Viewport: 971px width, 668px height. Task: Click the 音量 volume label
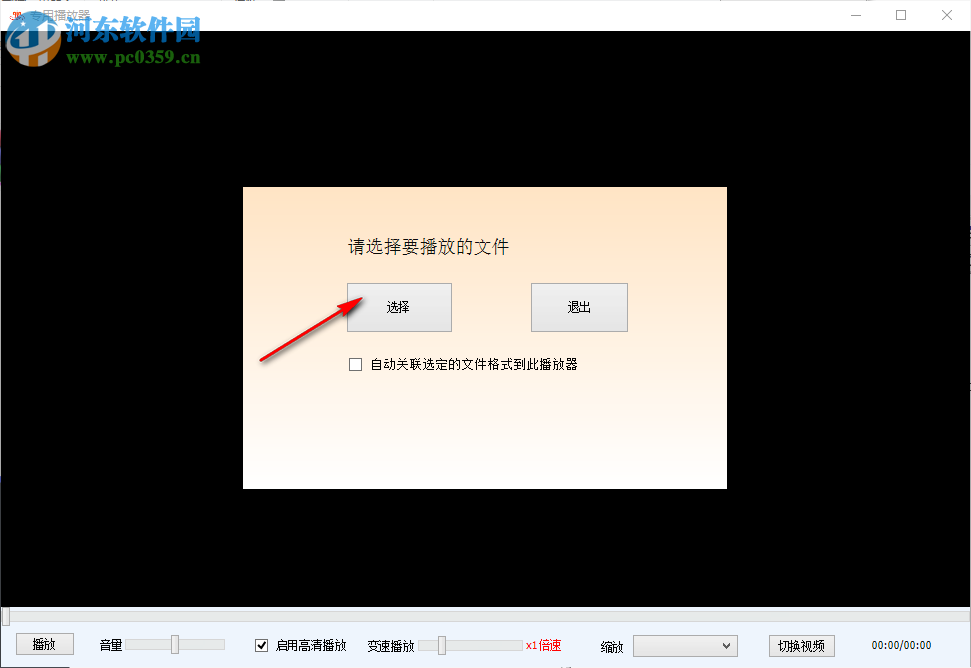pos(110,645)
